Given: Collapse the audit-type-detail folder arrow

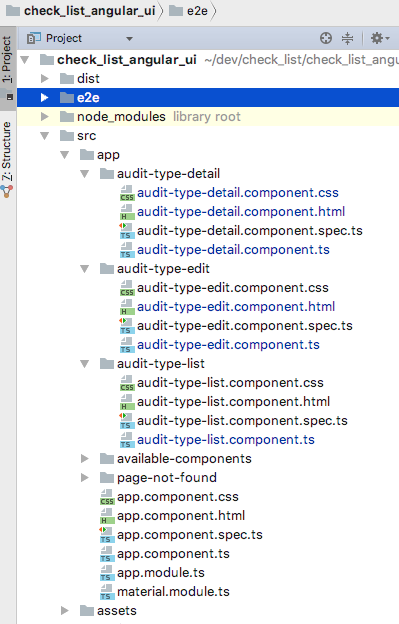Looking at the screenshot, I should click(85, 174).
